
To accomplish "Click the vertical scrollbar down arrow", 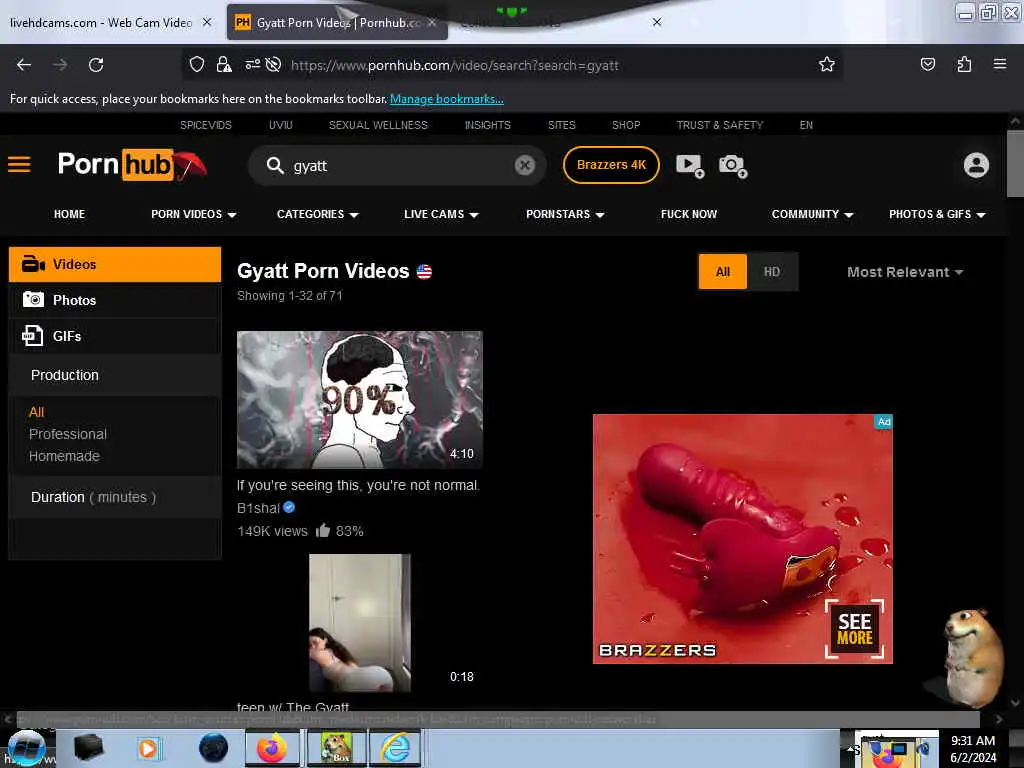I will point(1015,703).
